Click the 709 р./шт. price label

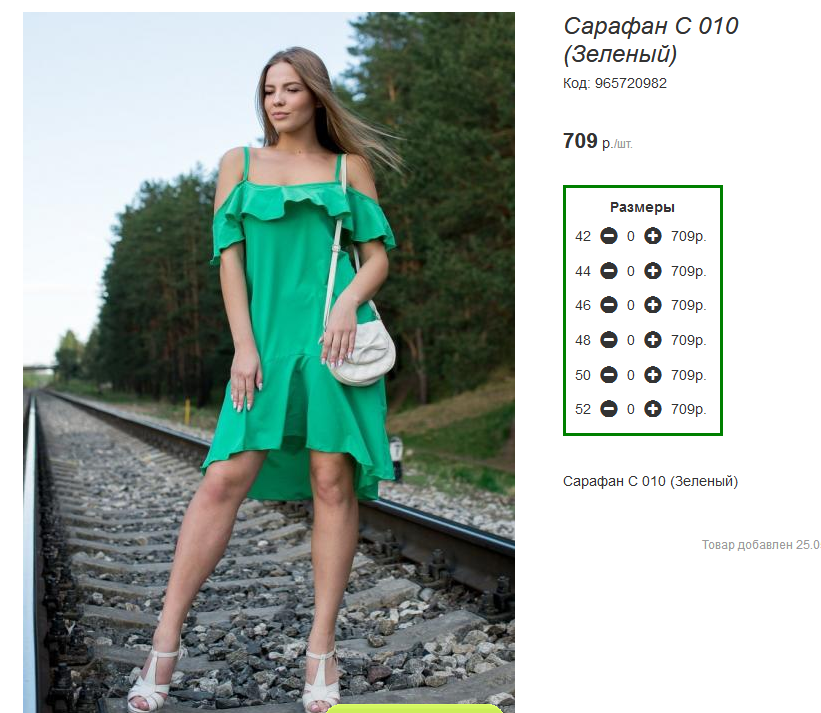click(597, 141)
